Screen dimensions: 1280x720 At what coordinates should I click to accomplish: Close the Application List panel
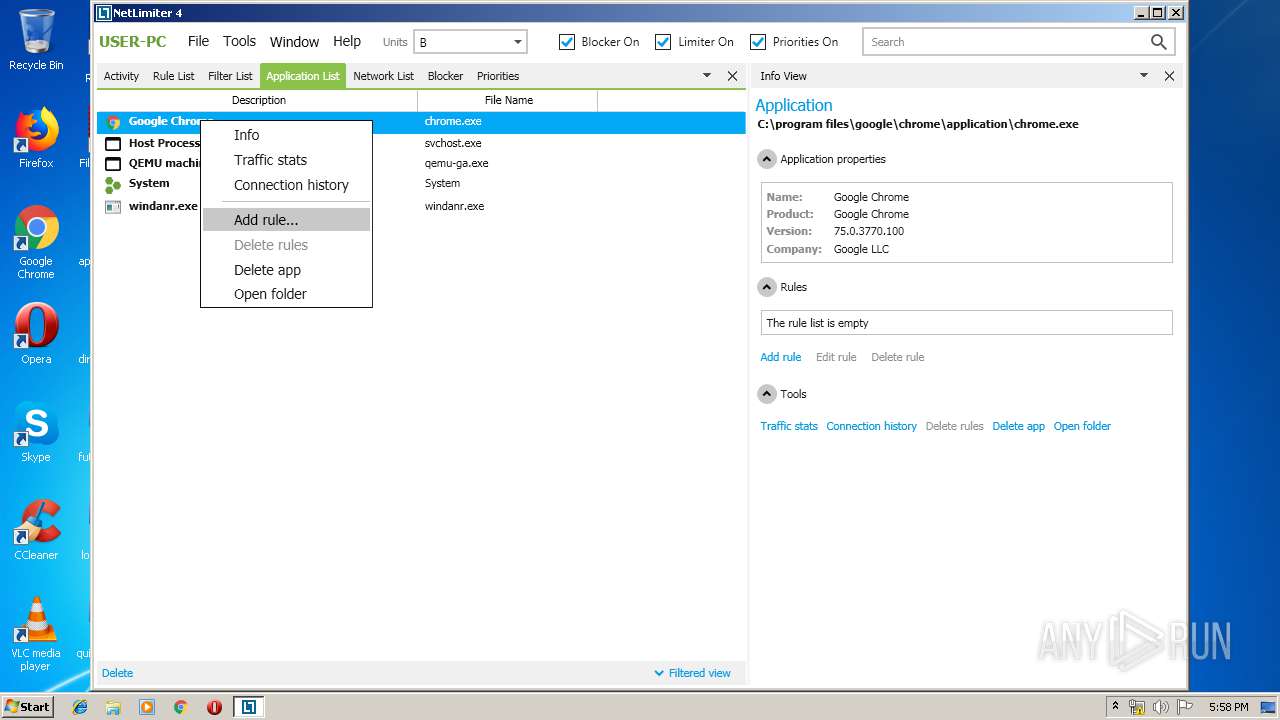[732, 76]
